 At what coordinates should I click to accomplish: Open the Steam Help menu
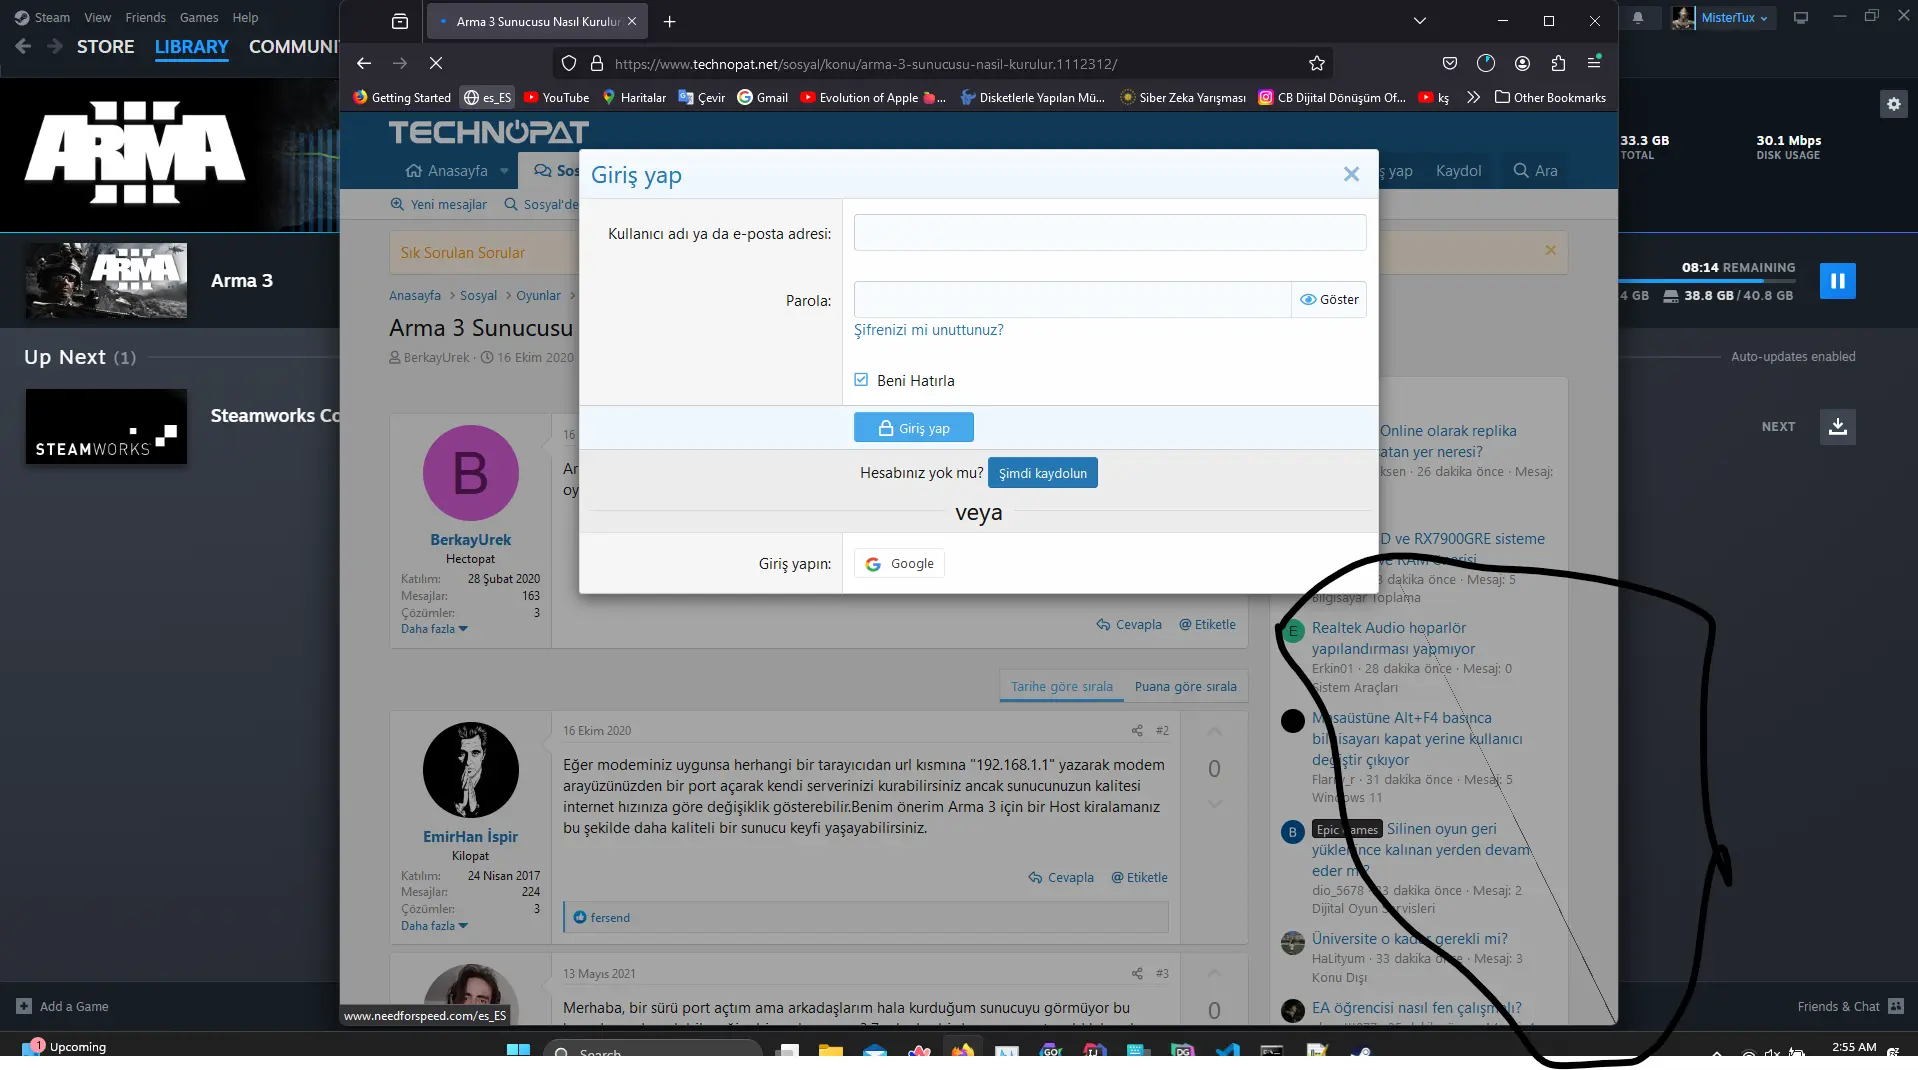point(245,17)
